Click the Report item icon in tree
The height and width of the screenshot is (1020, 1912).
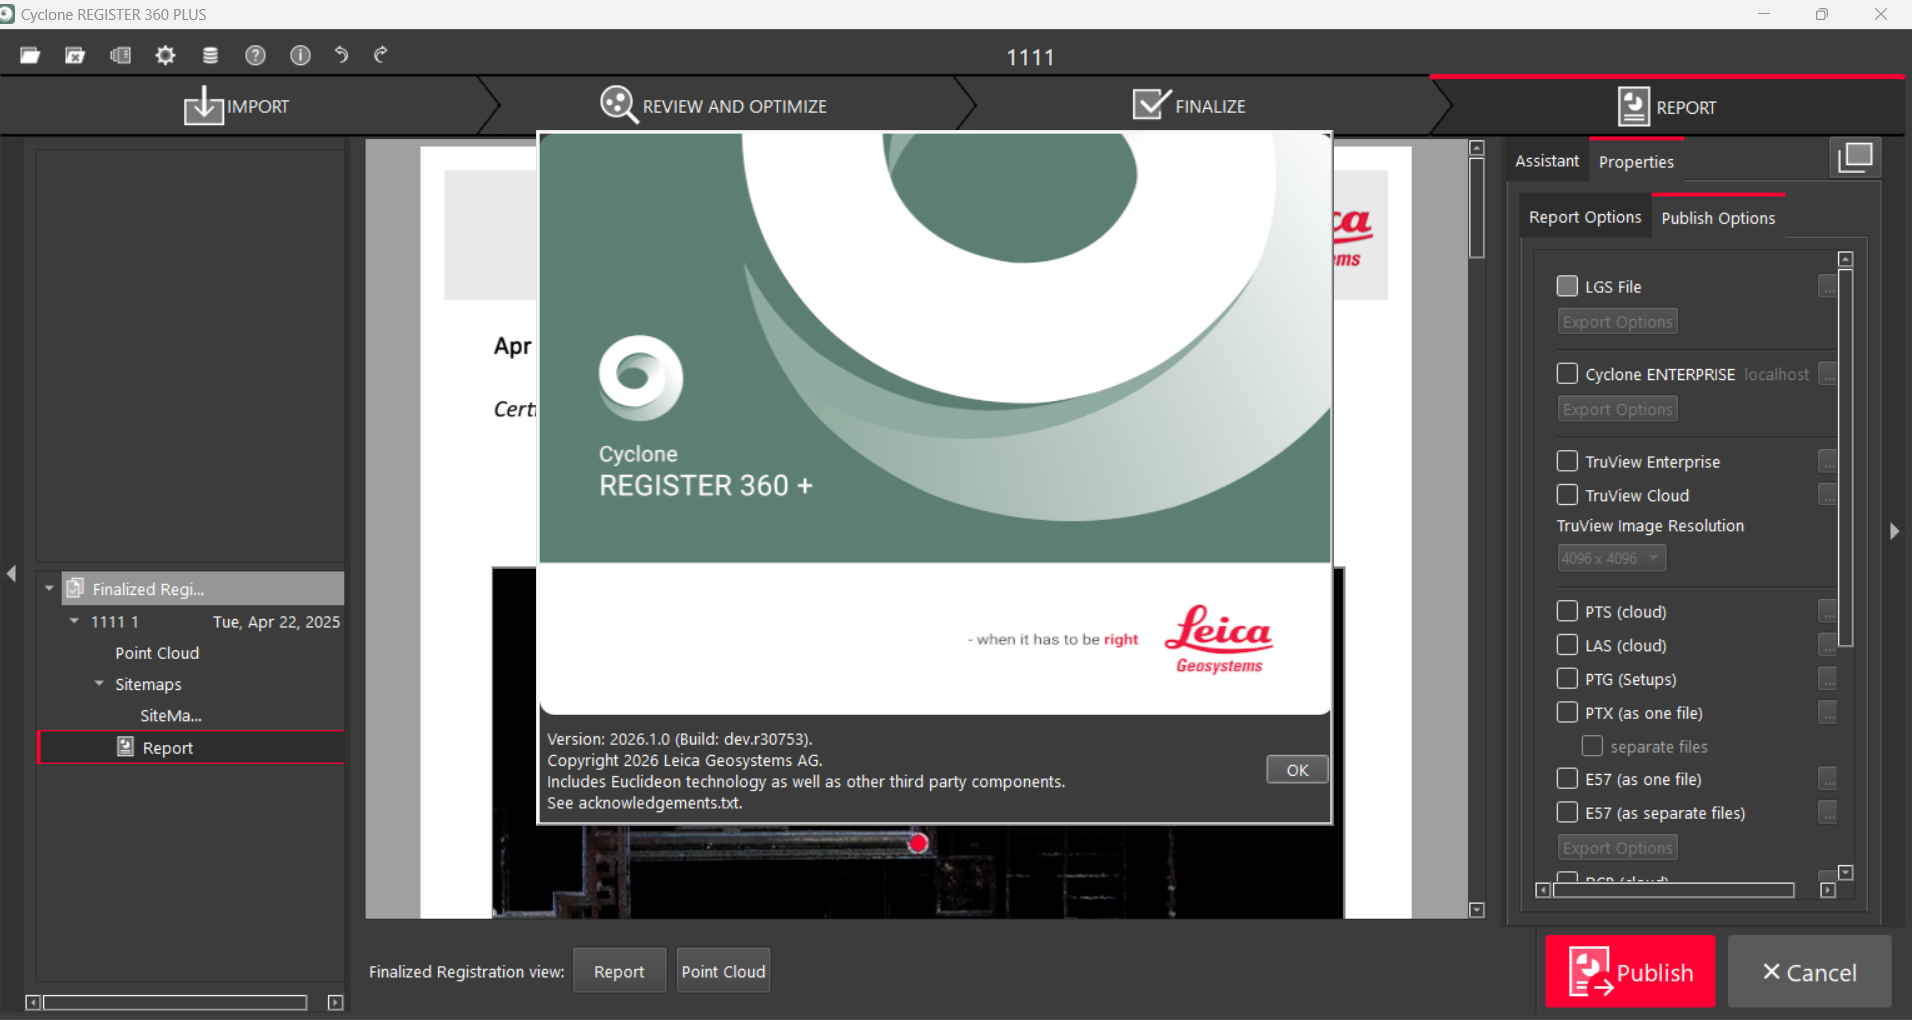tap(125, 747)
